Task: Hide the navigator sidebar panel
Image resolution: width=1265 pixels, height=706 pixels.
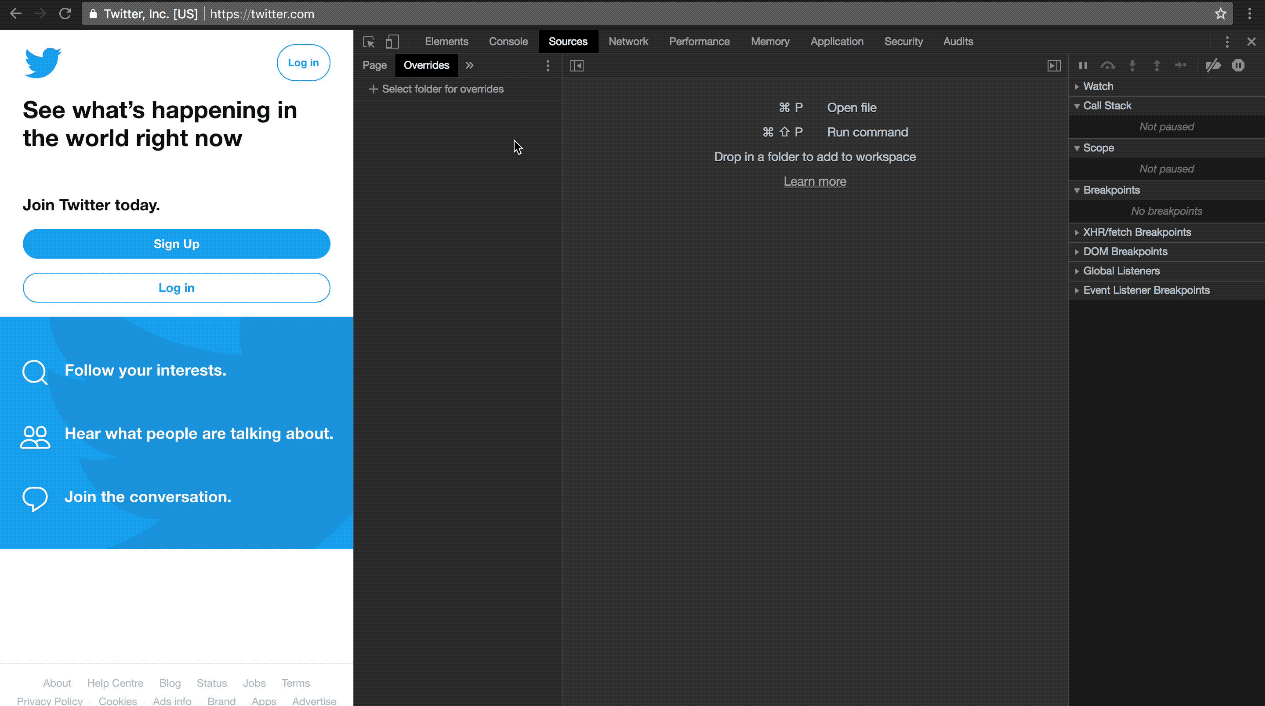Action: 577,65
